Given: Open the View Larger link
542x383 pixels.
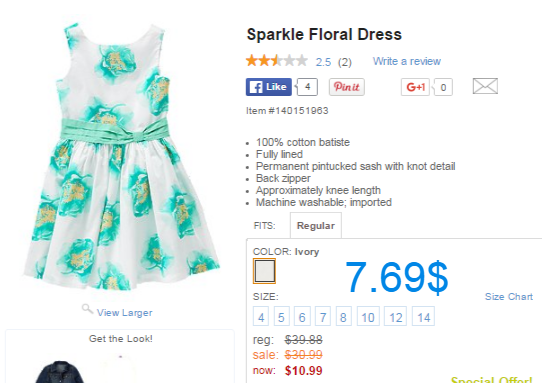Looking at the screenshot, I should (x=124, y=312).
